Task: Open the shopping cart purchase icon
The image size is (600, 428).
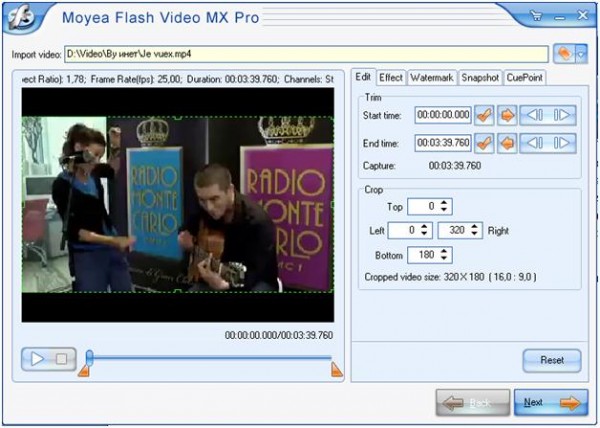Action: (x=536, y=16)
